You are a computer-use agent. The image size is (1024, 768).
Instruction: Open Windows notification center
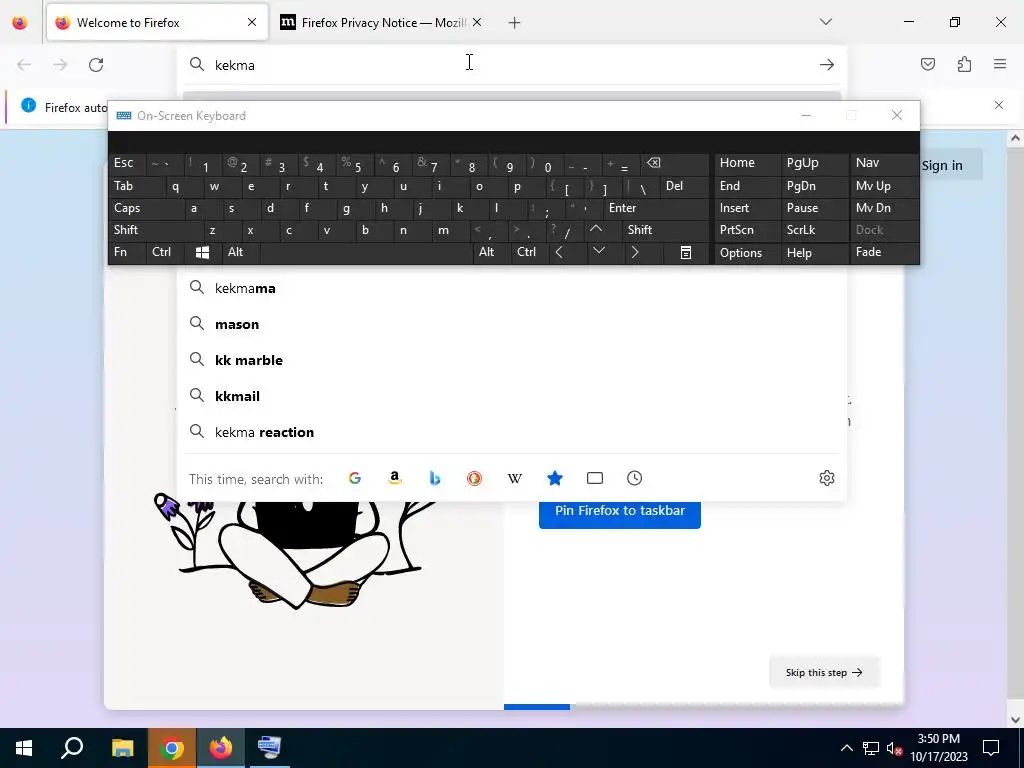click(991, 748)
